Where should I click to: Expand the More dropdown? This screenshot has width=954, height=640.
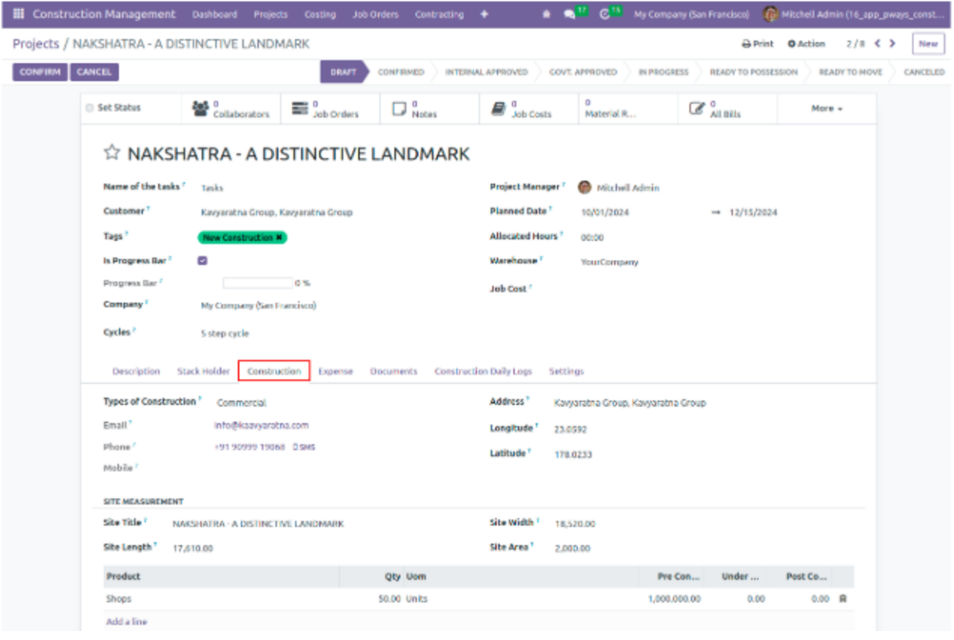click(x=826, y=108)
